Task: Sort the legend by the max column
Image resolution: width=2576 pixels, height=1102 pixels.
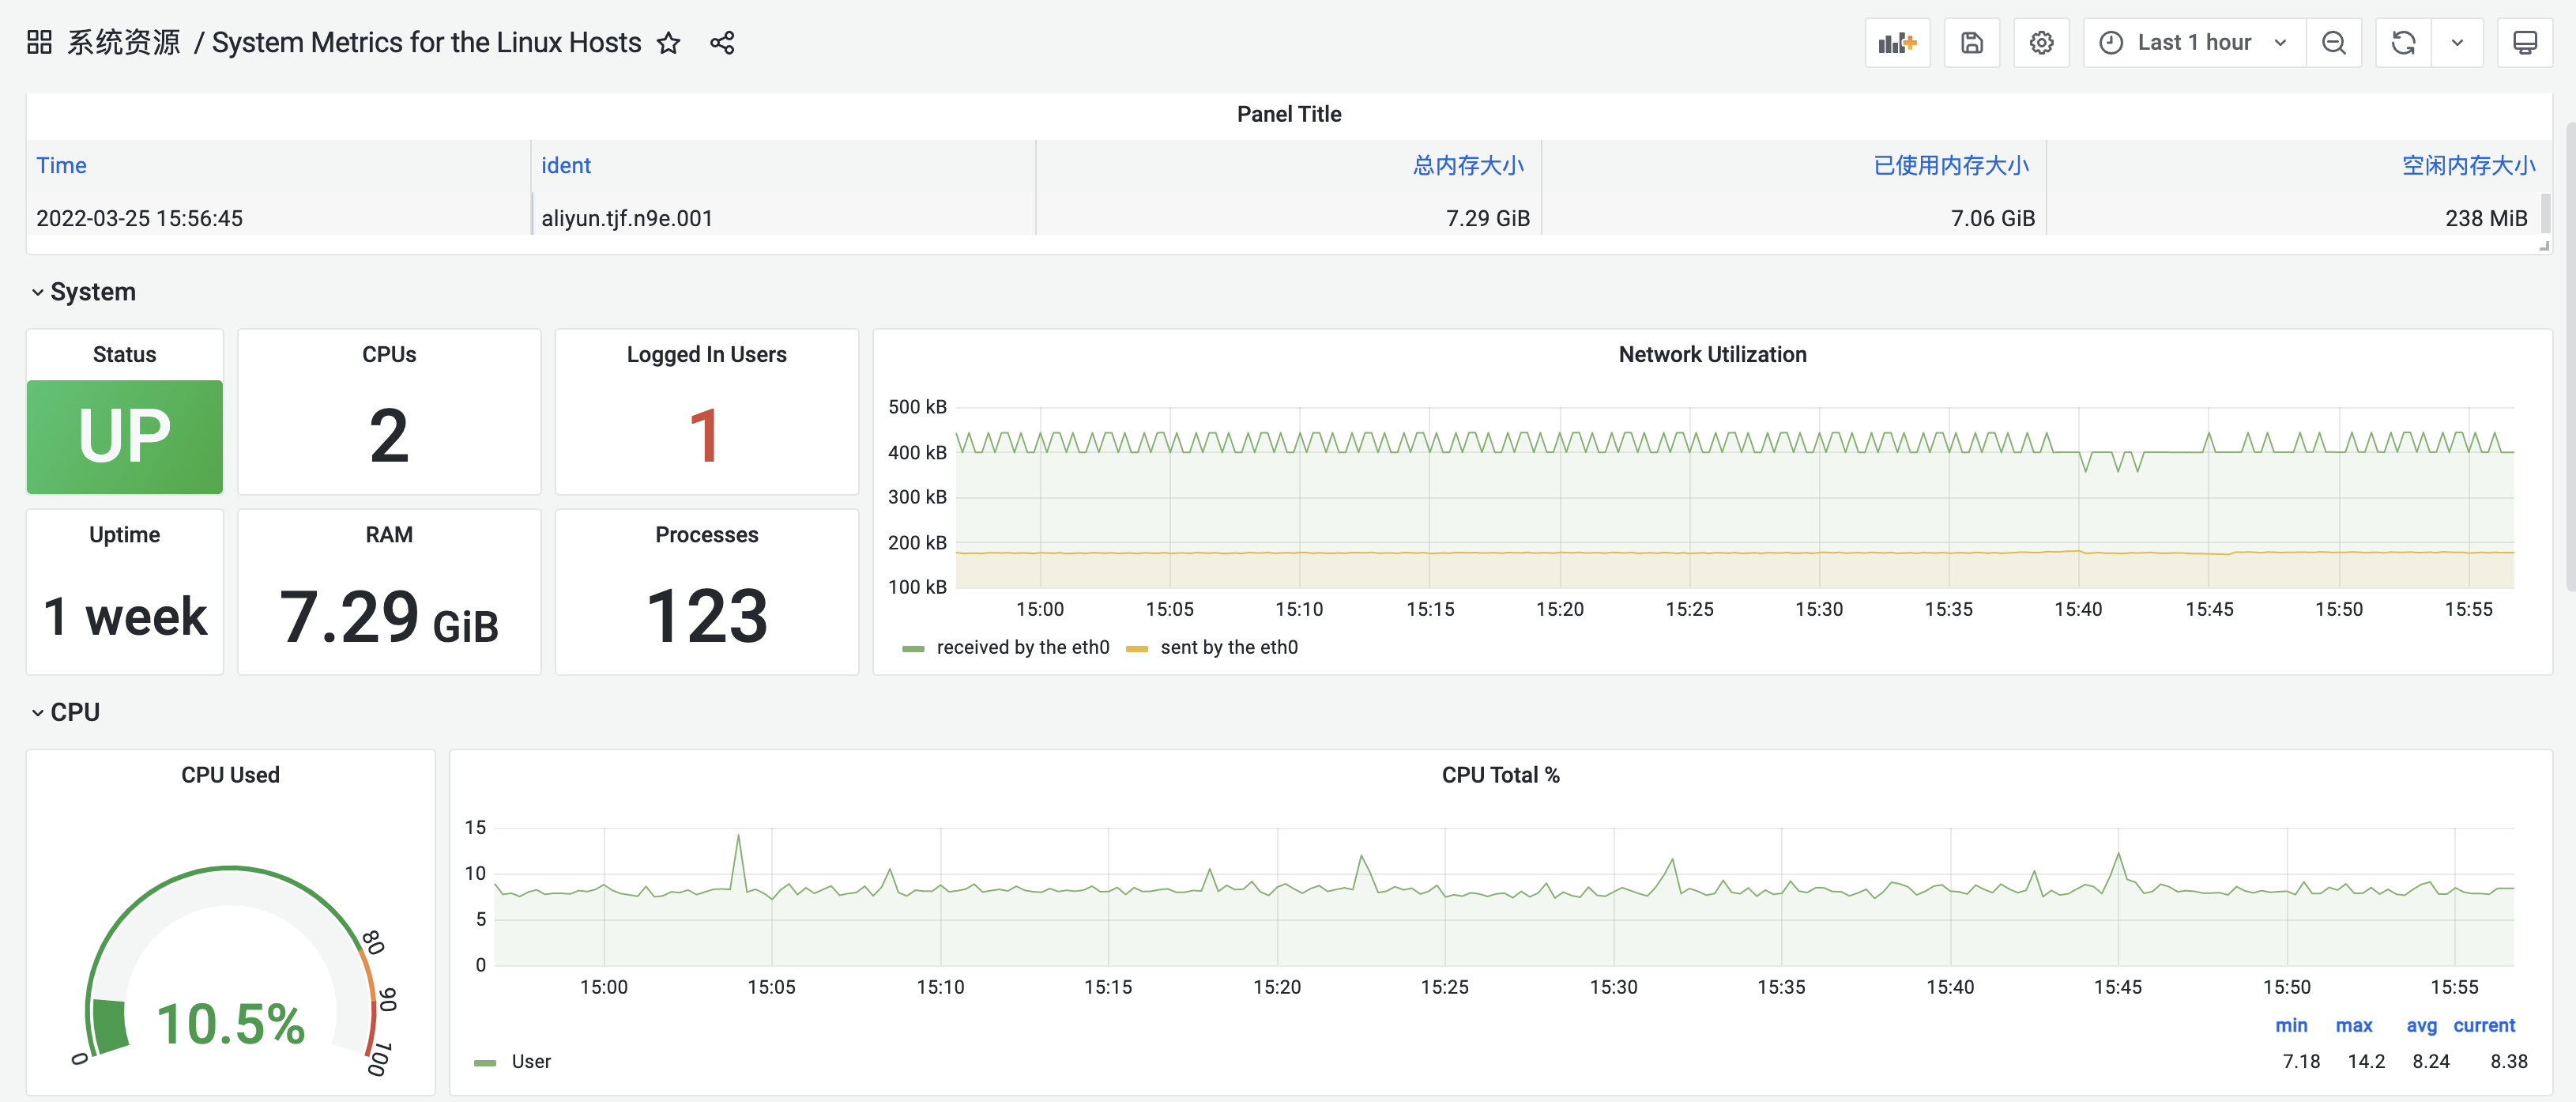Action: coord(2353,1025)
